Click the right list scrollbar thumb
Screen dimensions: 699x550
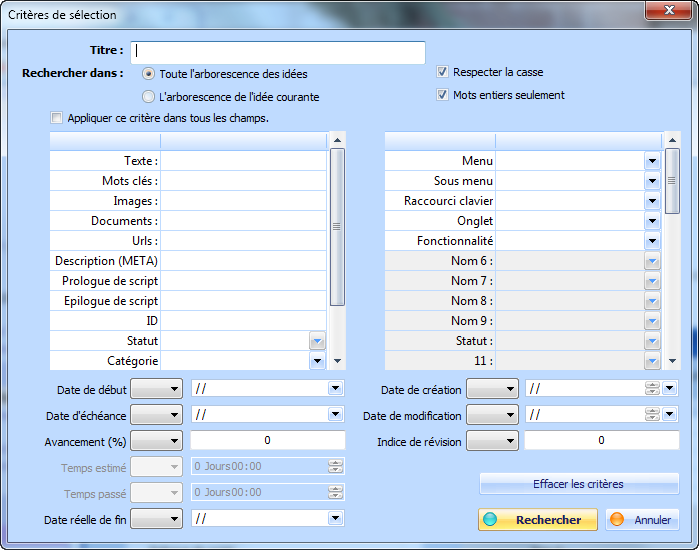pos(672,181)
